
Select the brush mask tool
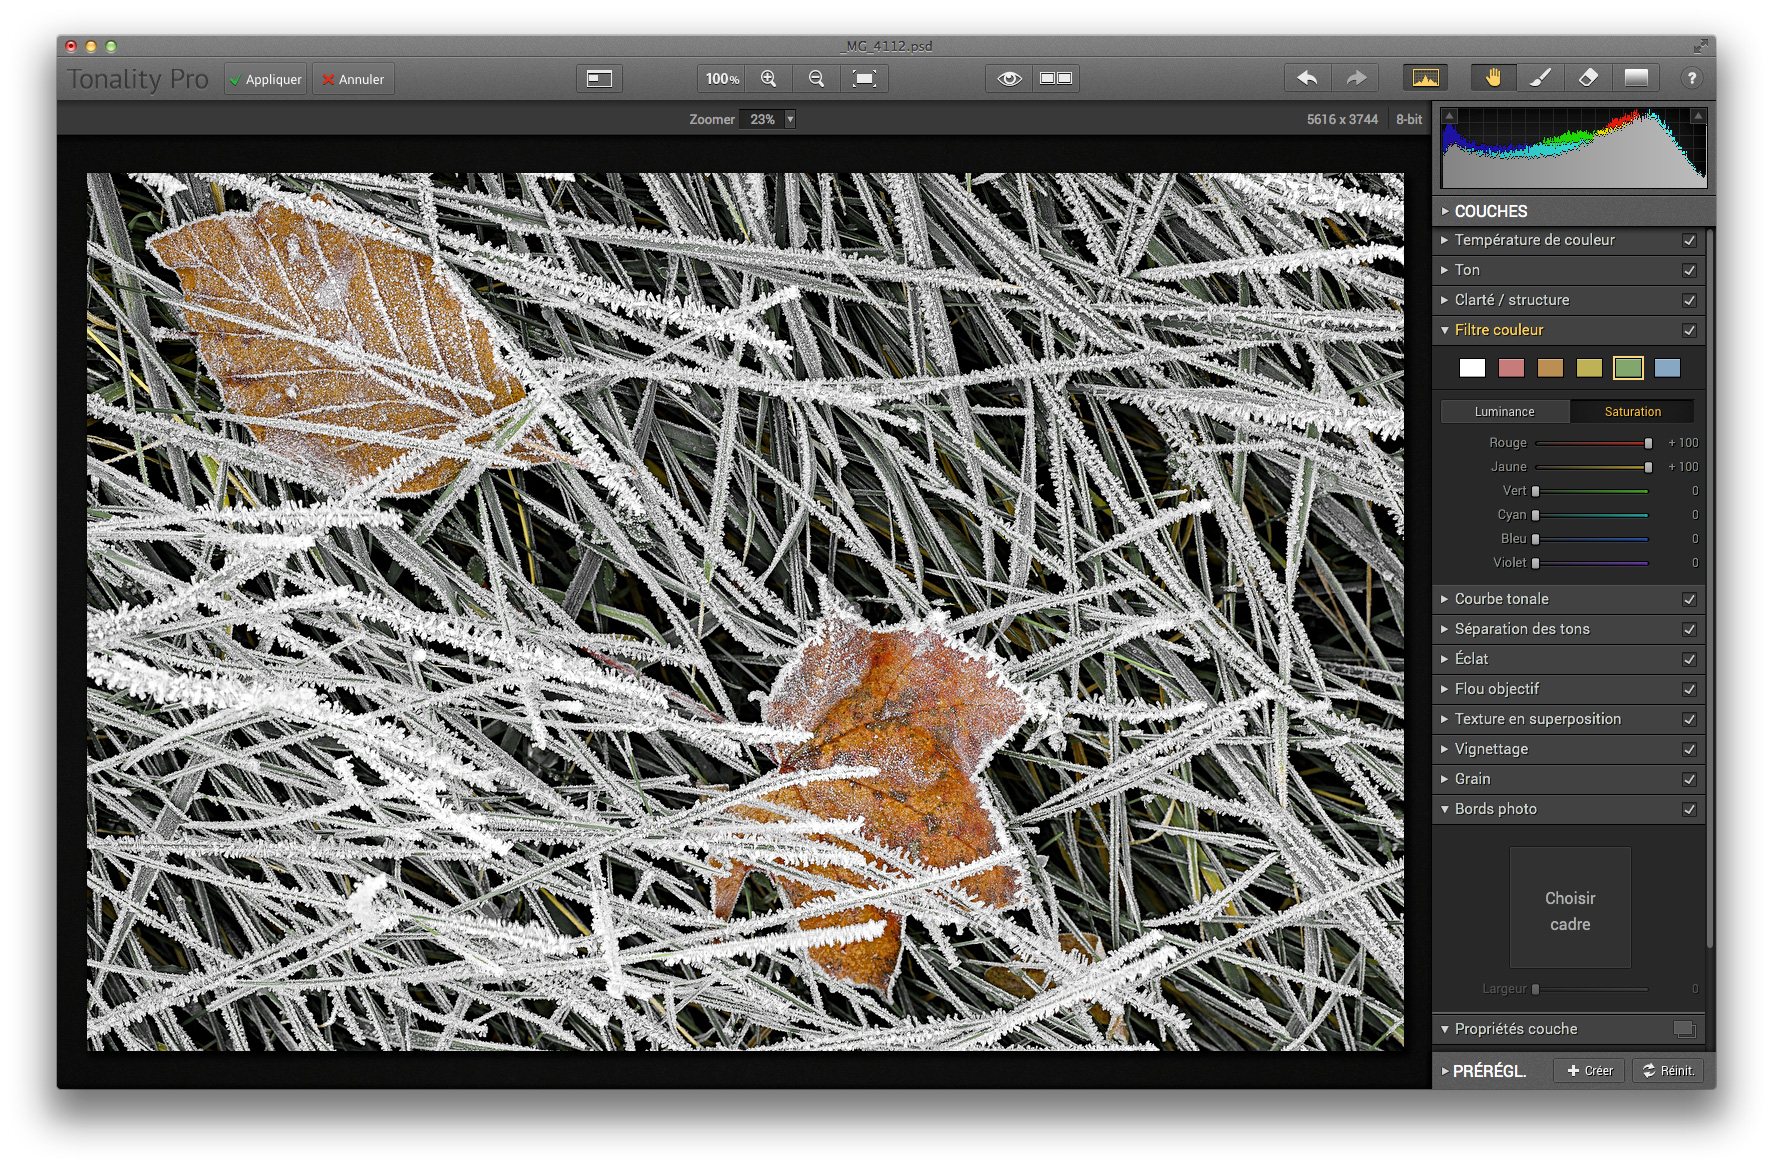pyautogui.click(x=1540, y=79)
